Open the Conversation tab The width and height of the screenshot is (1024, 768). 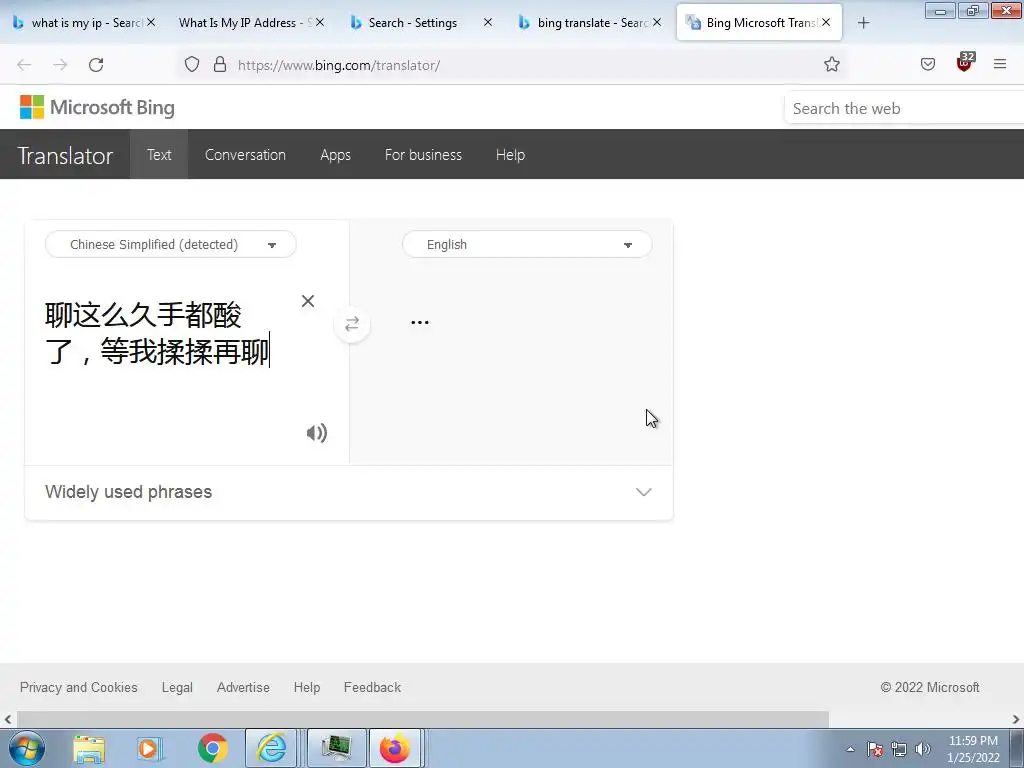[x=245, y=155]
